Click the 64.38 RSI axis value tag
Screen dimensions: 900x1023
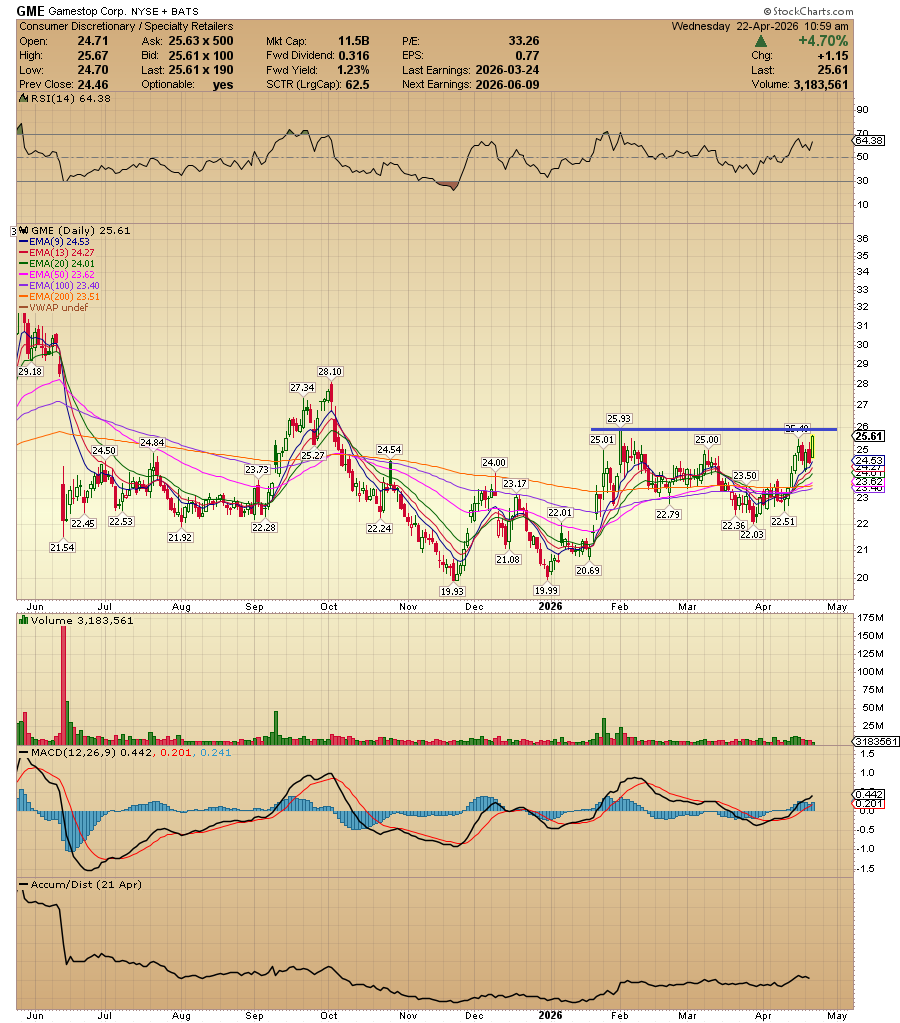point(869,140)
